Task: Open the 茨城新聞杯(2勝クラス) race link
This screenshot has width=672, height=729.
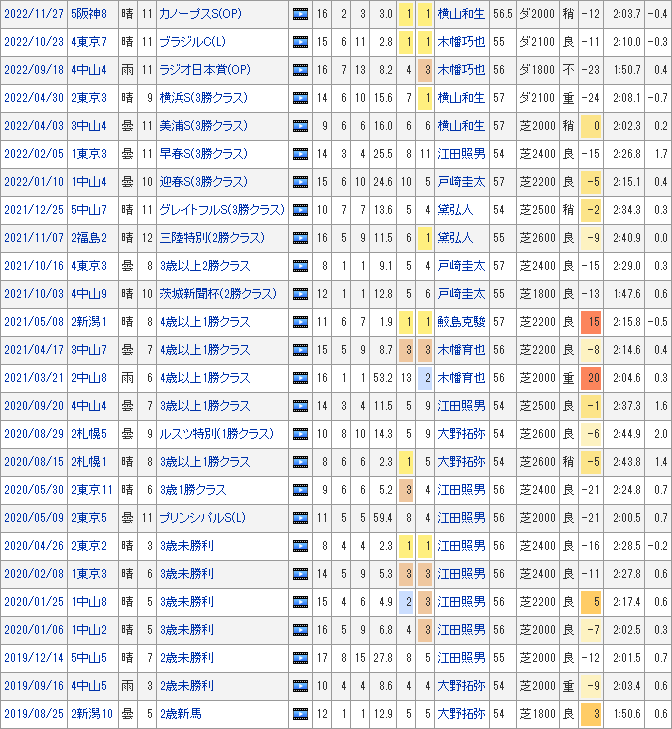Action: coord(218,294)
